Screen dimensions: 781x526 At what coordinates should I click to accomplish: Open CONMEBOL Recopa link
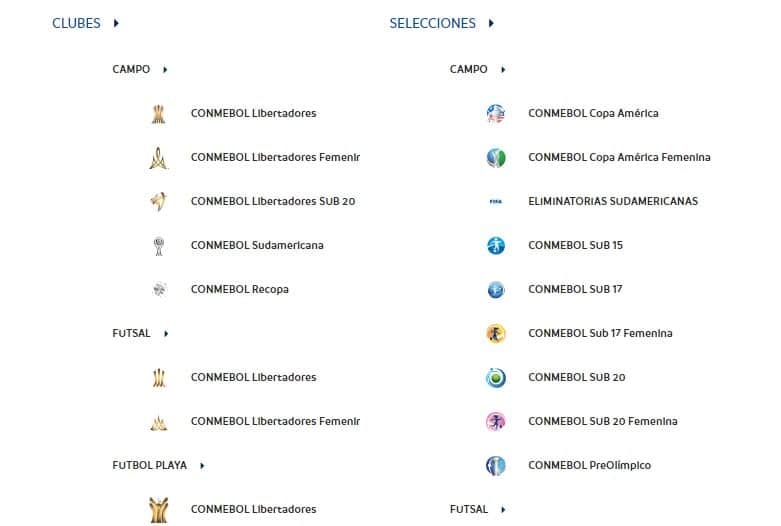(x=240, y=289)
